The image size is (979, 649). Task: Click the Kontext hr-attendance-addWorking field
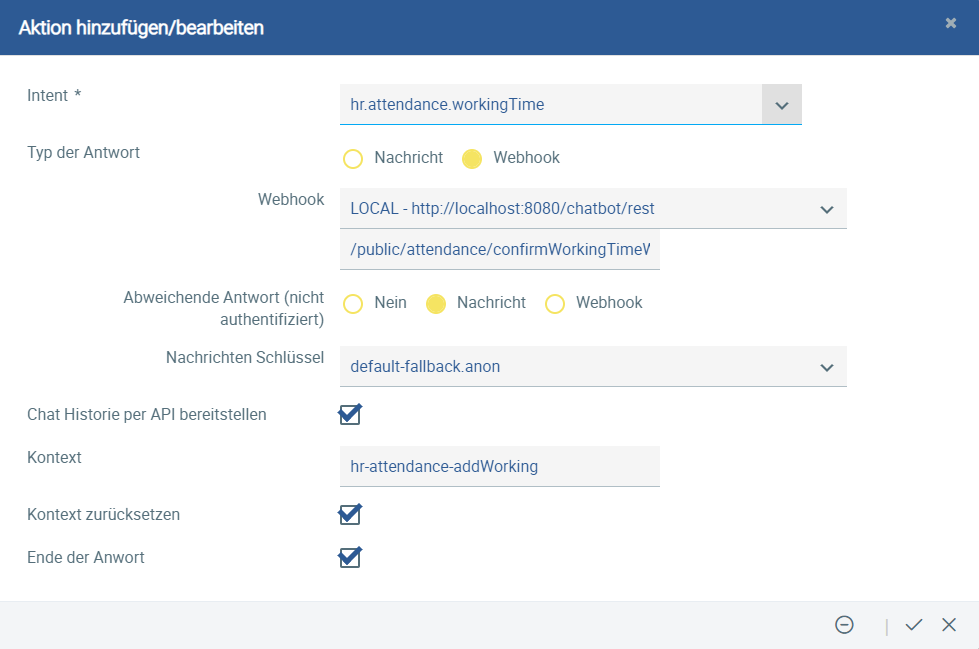click(499, 467)
